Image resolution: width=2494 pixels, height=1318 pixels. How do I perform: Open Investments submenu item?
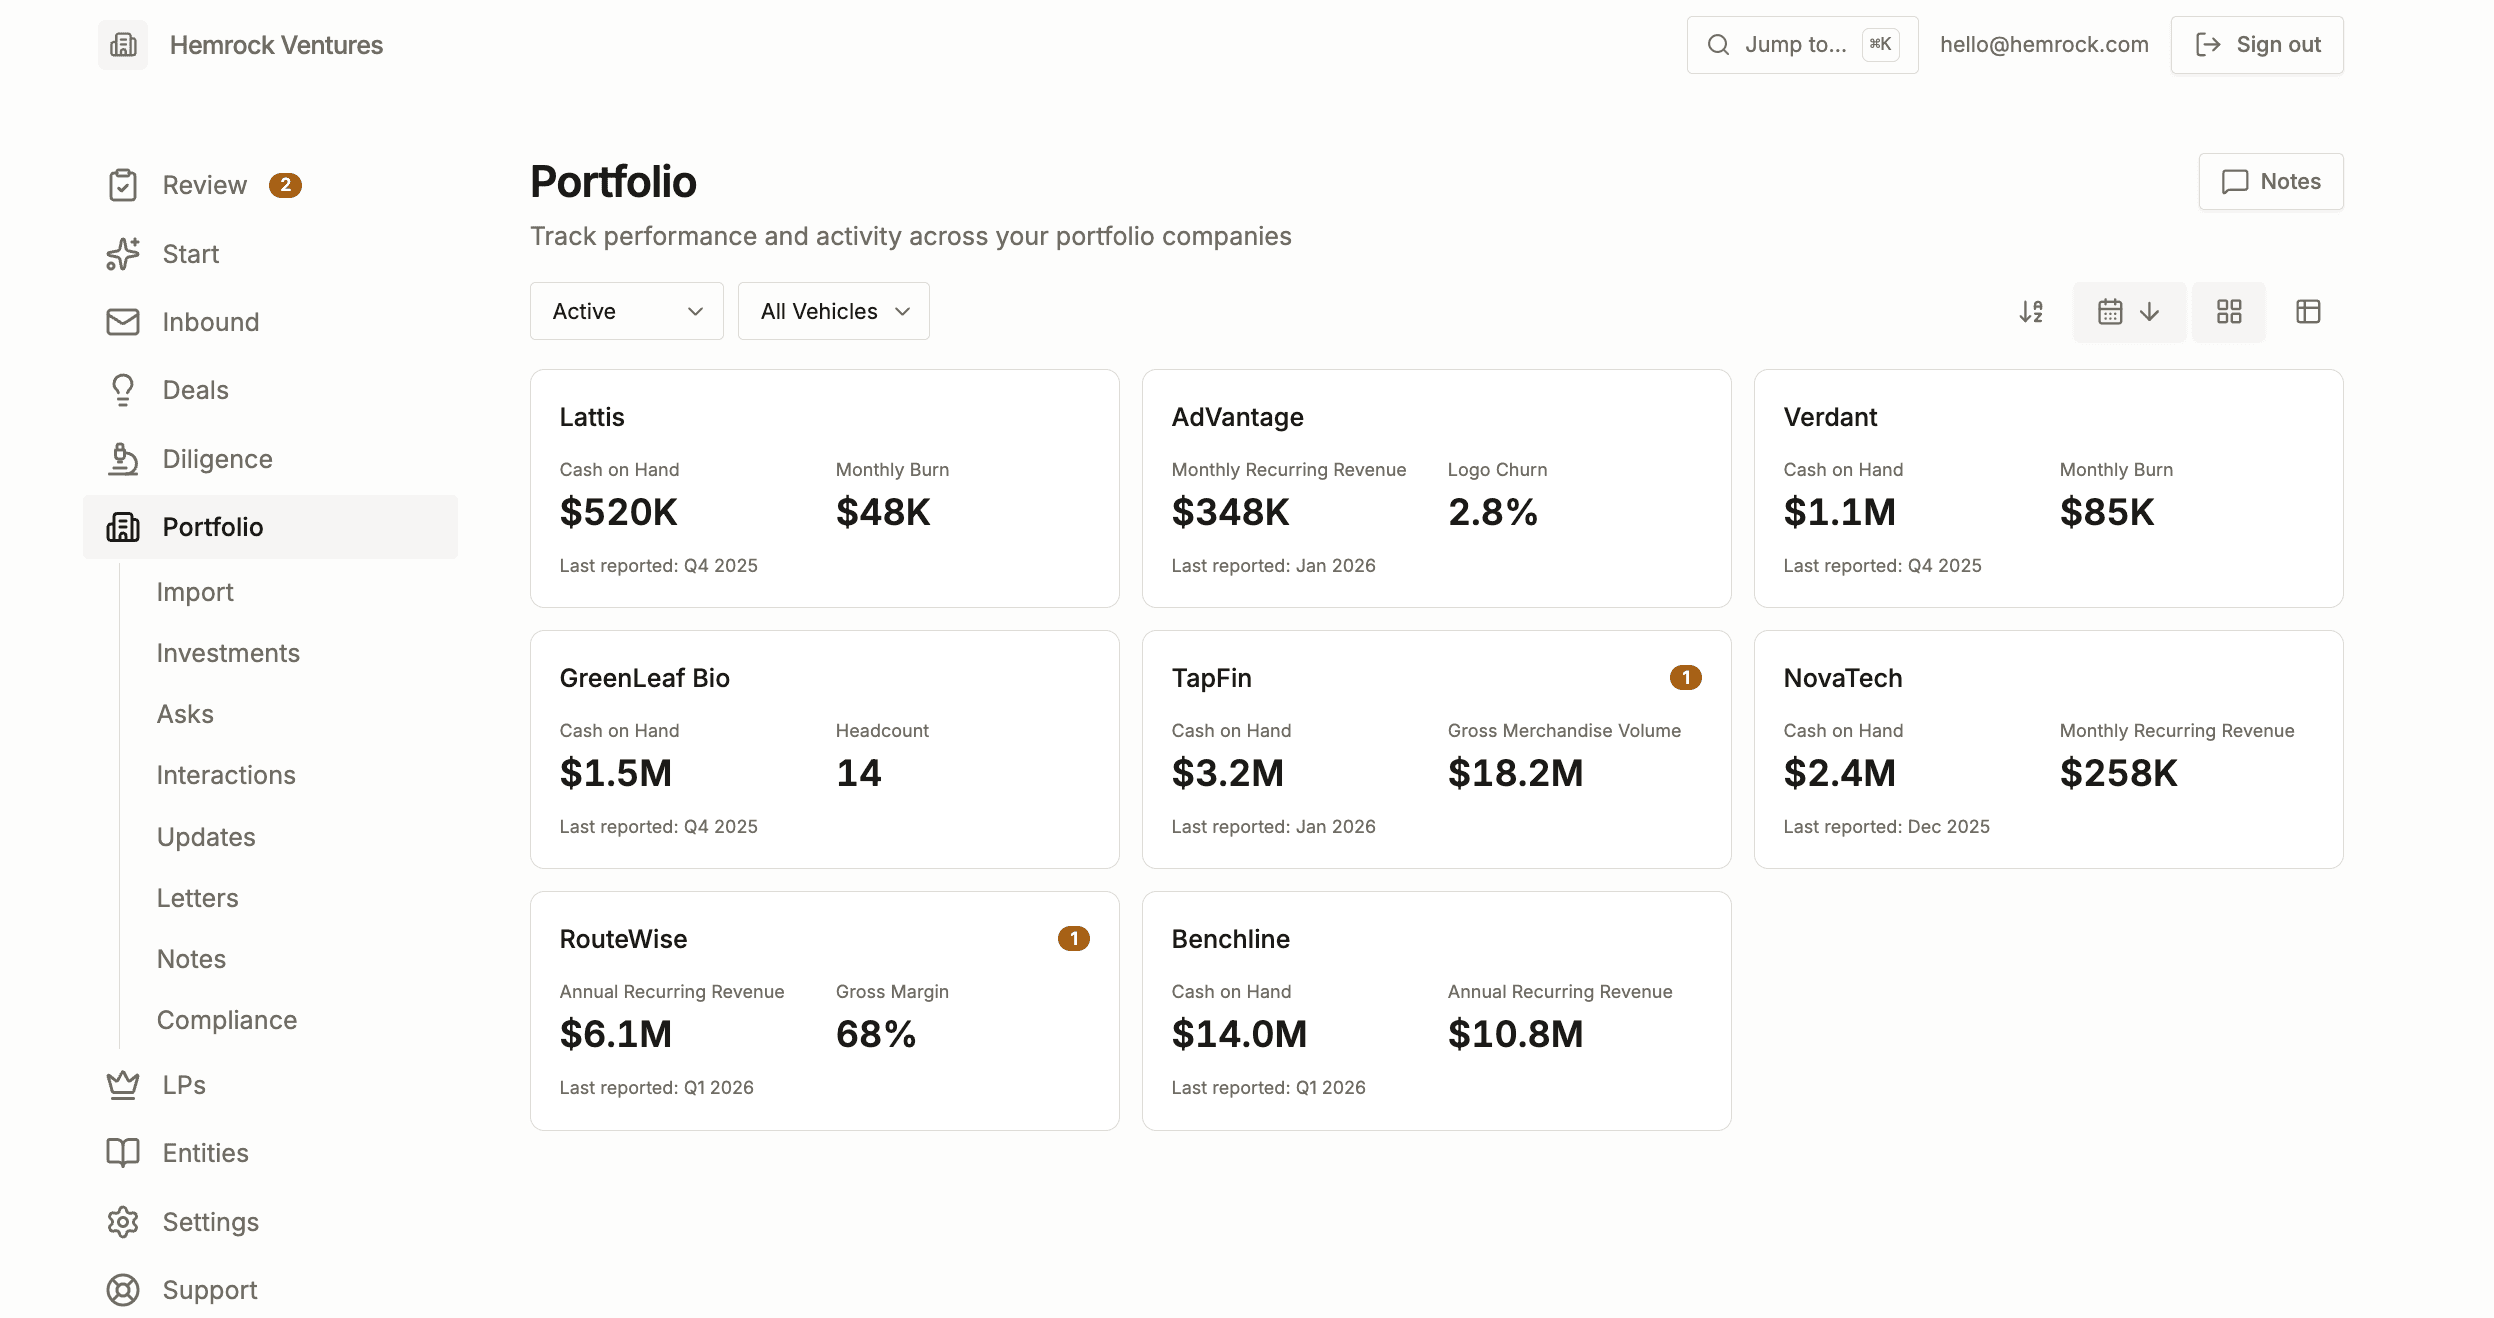tap(228, 653)
